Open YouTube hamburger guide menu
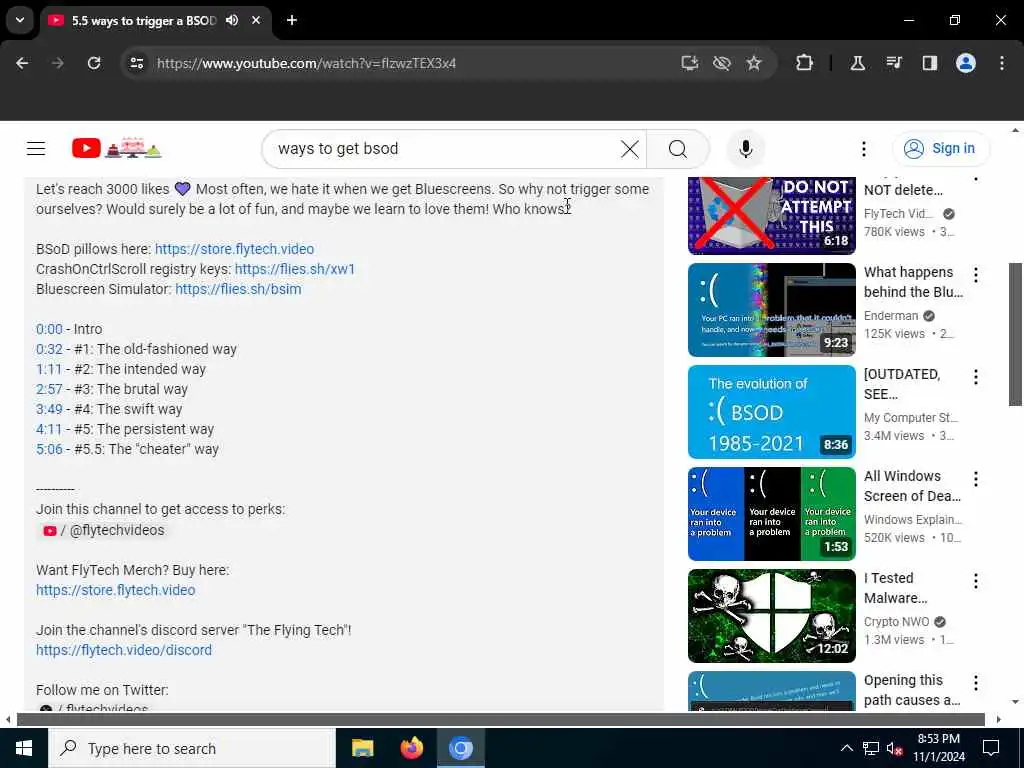 (36, 149)
